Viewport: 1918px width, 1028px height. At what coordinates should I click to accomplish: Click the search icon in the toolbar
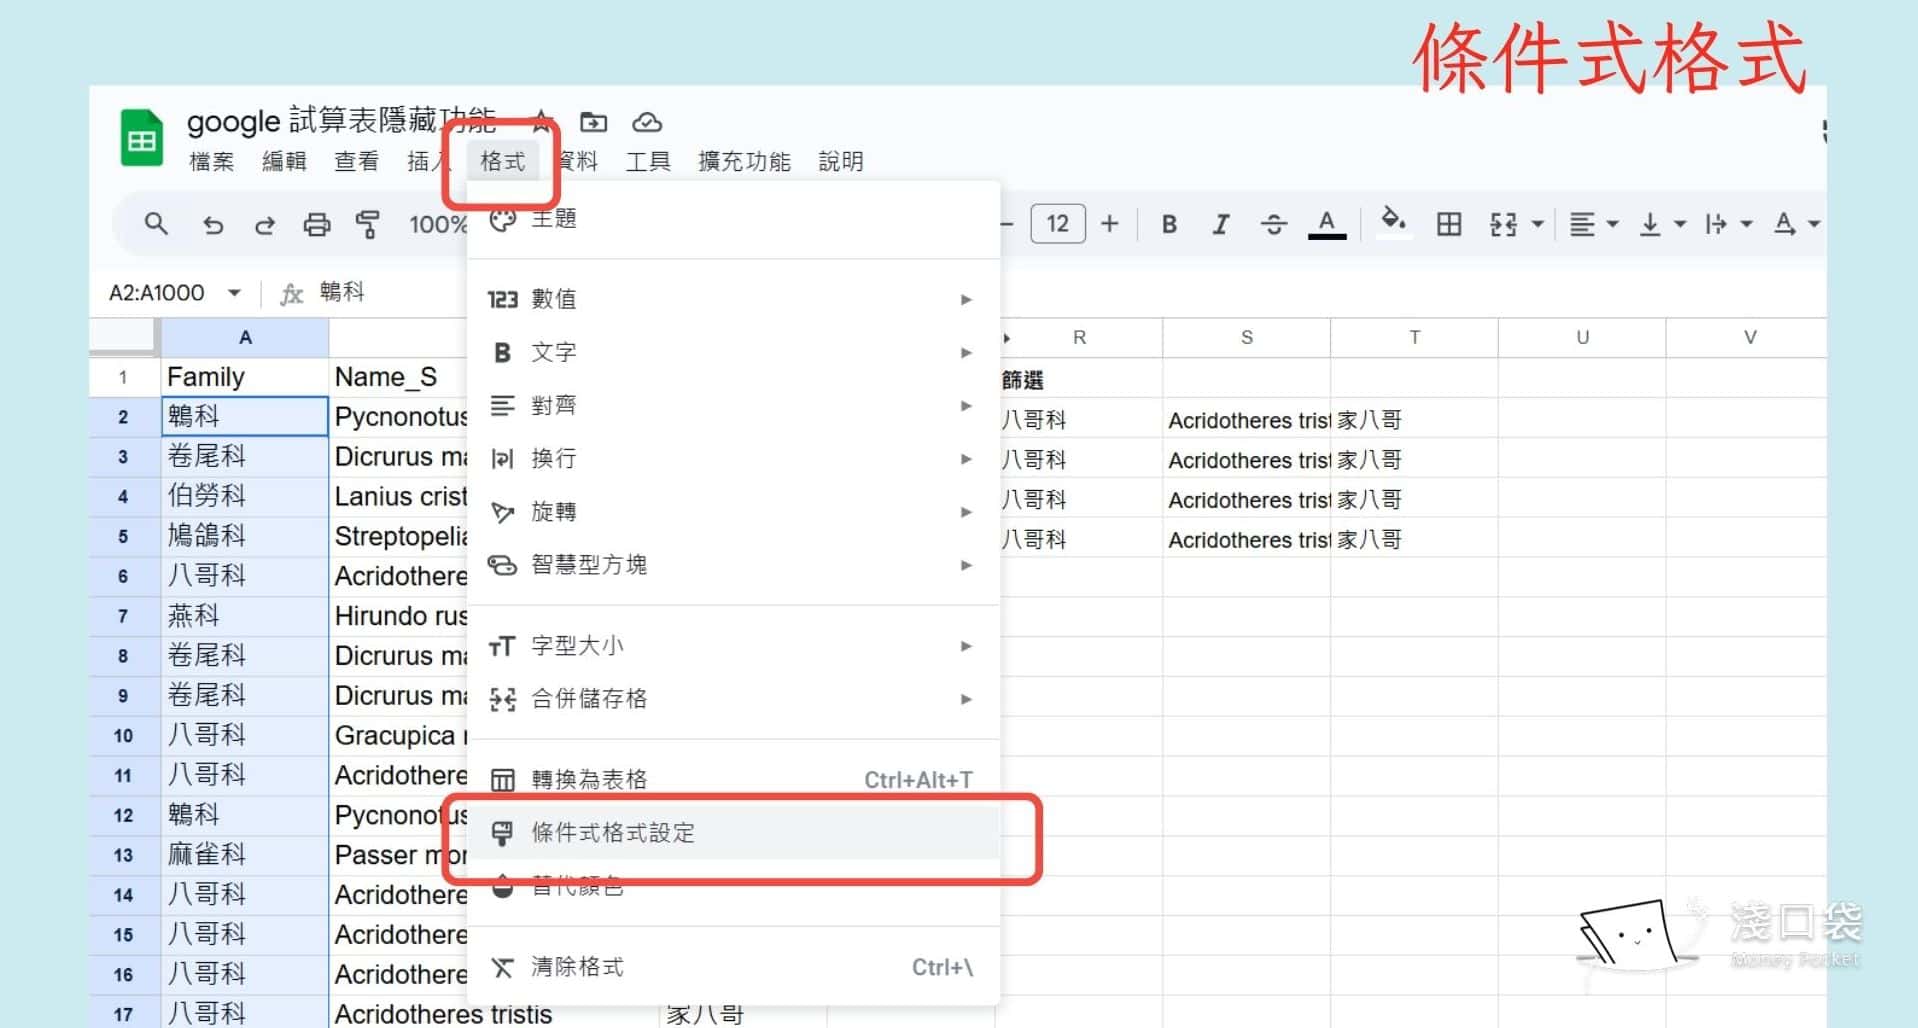click(156, 223)
